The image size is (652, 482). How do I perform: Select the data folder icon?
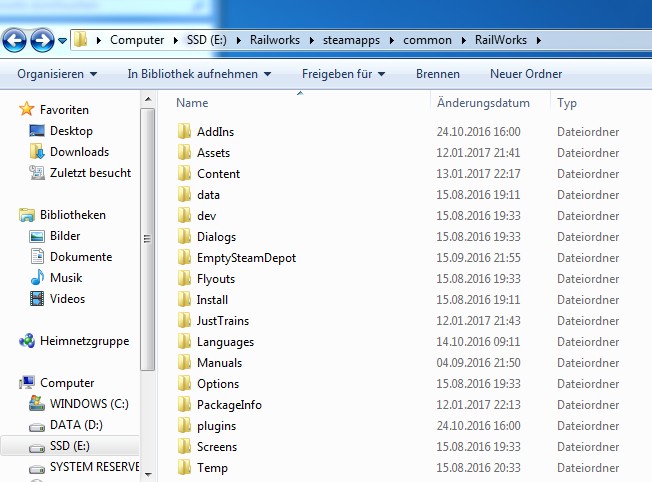[184, 194]
